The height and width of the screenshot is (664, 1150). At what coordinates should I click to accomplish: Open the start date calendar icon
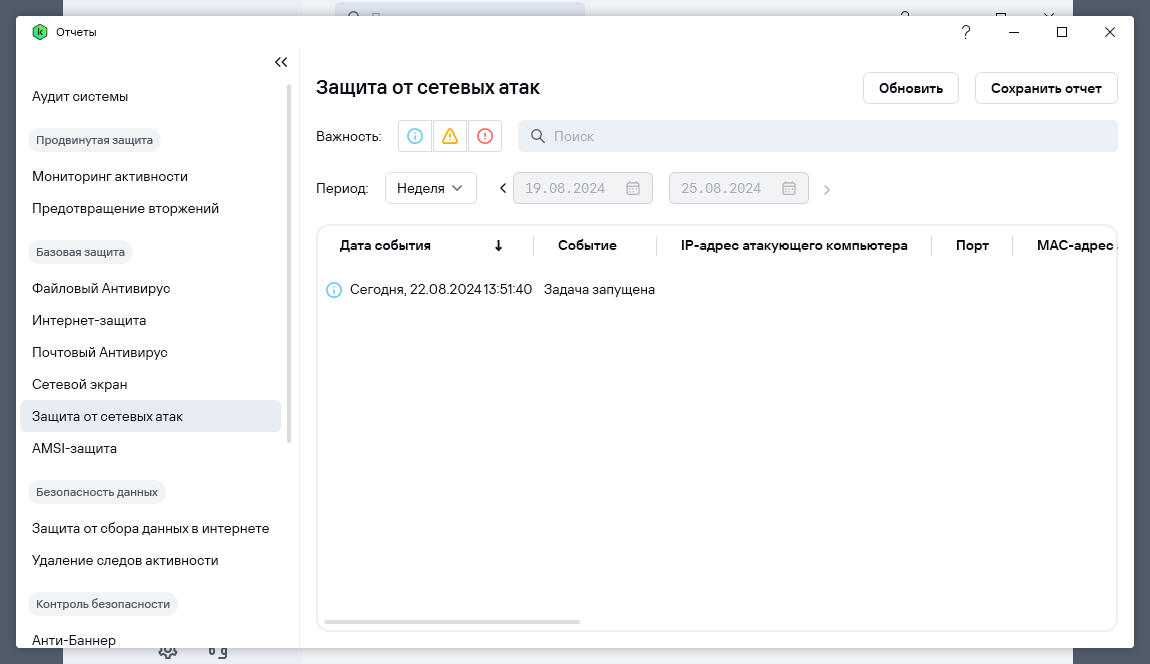click(x=633, y=188)
